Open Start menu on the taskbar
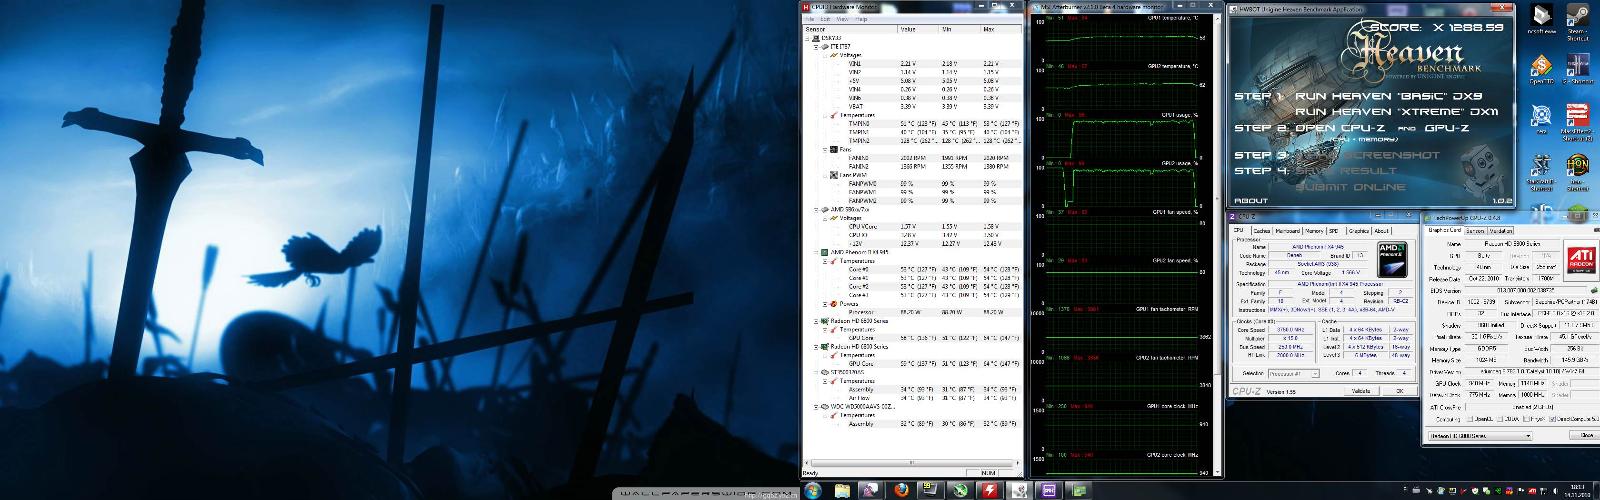This screenshot has height=500, width=1600. pyautogui.click(x=811, y=491)
